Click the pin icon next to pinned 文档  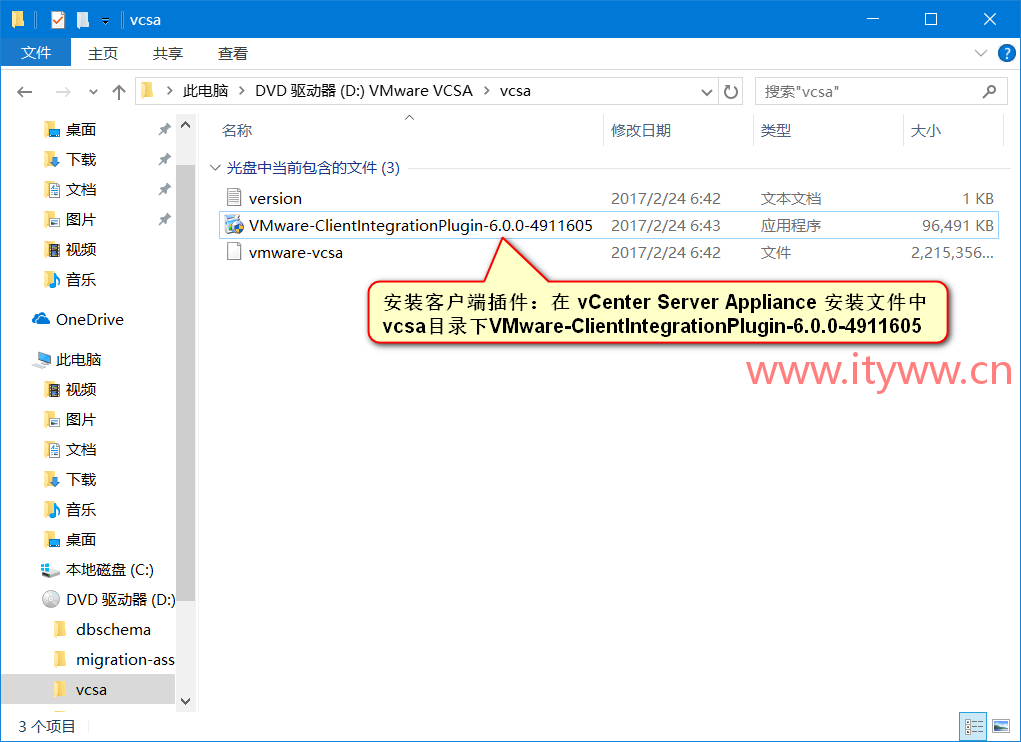[164, 189]
